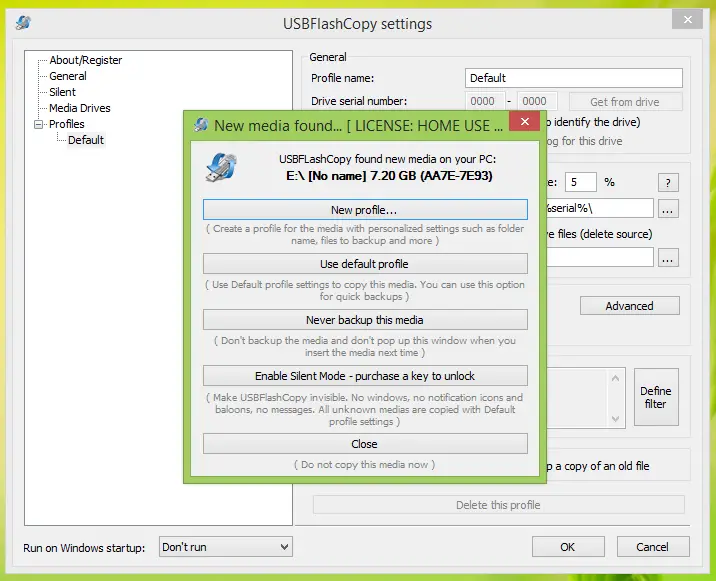This screenshot has width=716, height=581.
Task: Open the Run on Windows startup dropdown
Action: click(226, 547)
